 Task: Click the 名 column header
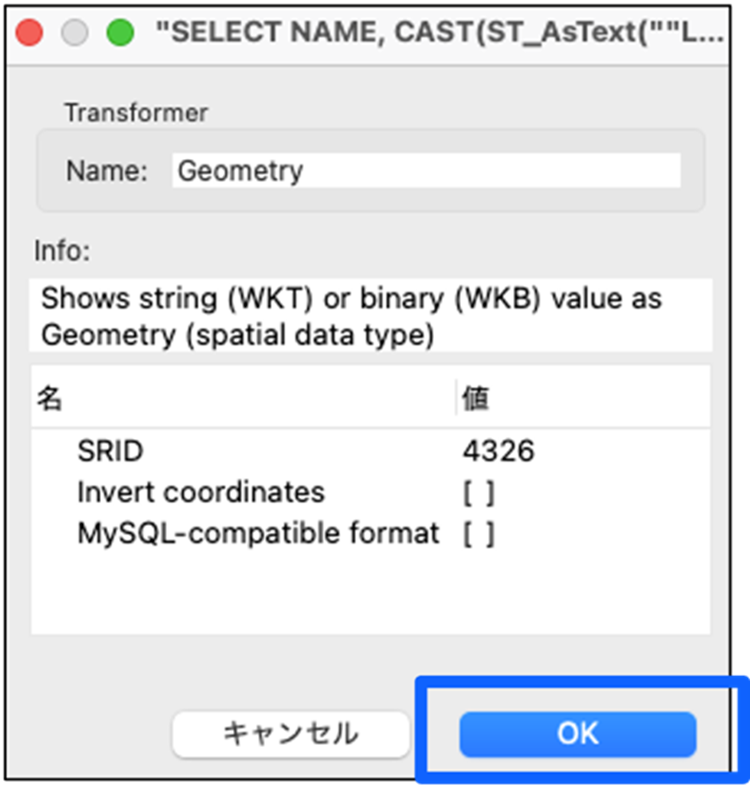coord(50,399)
